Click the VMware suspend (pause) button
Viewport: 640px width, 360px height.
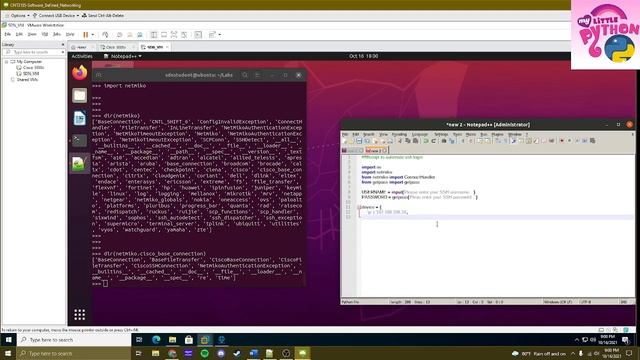86,35
